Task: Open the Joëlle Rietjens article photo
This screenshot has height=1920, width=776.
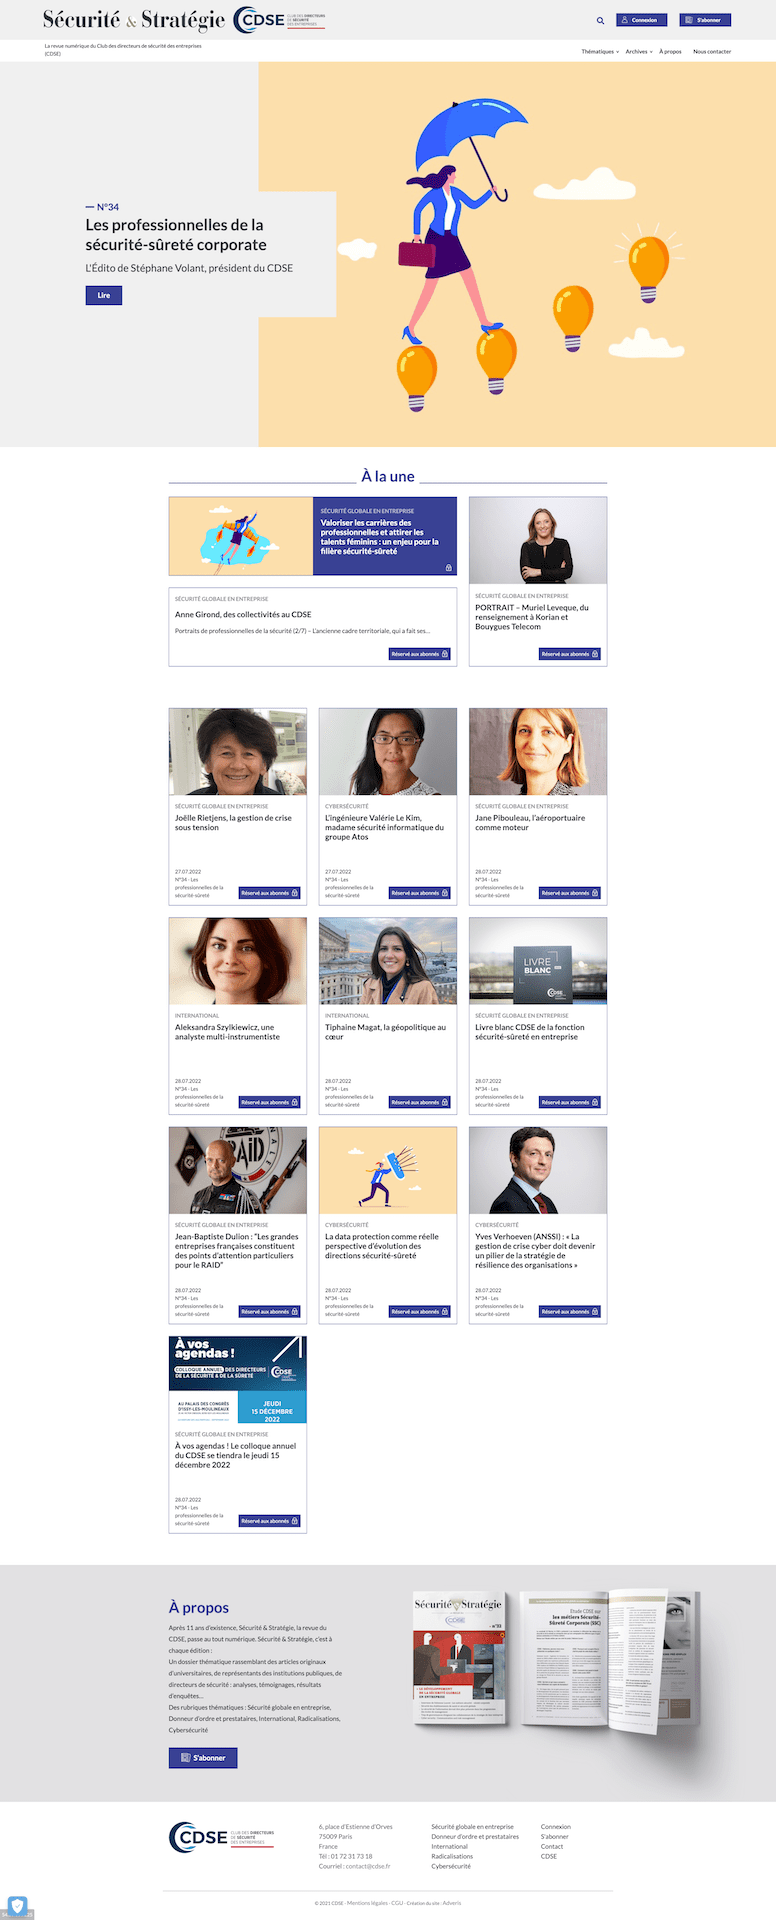Action: [238, 752]
